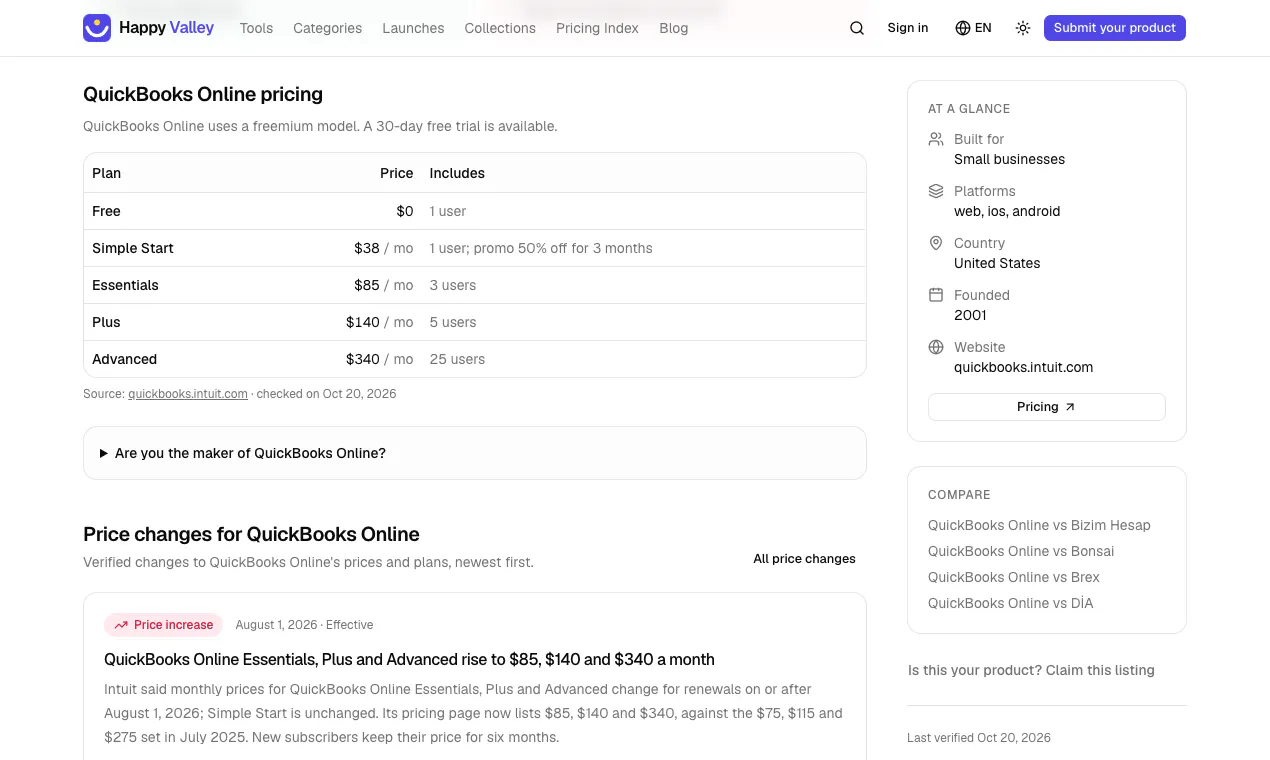Click the Built for people icon
Image resolution: width=1270 pixels, height=760 pixels.
click(x=936, y=139)
